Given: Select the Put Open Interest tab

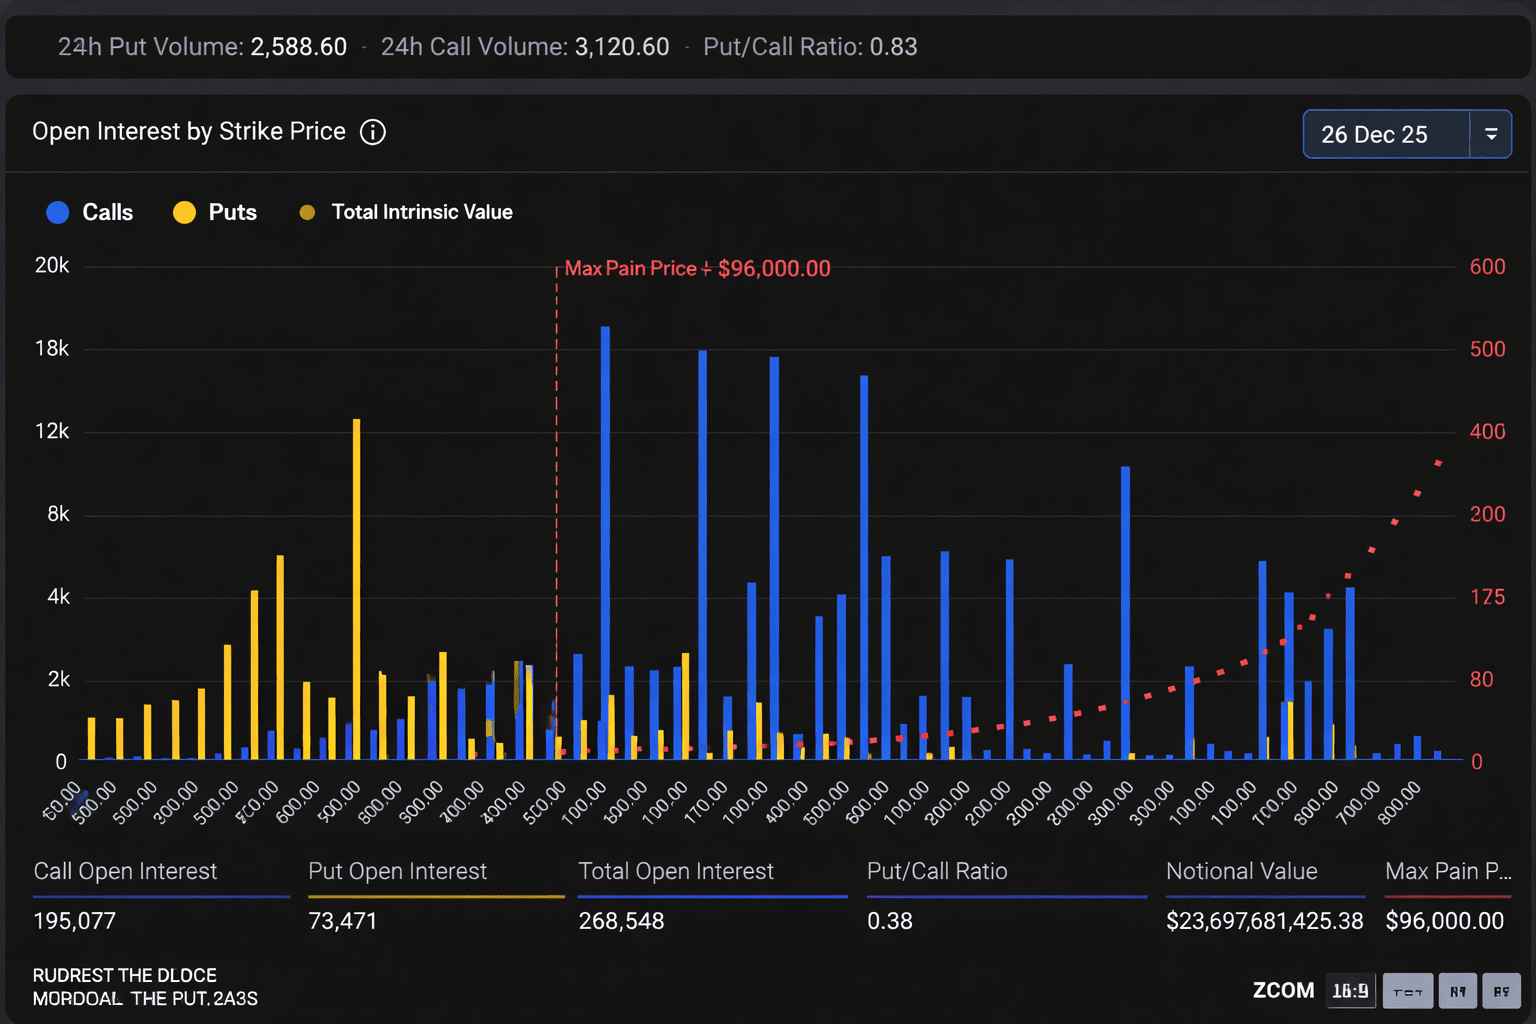Looking at the screenshot, I should [x=397, y=871].
